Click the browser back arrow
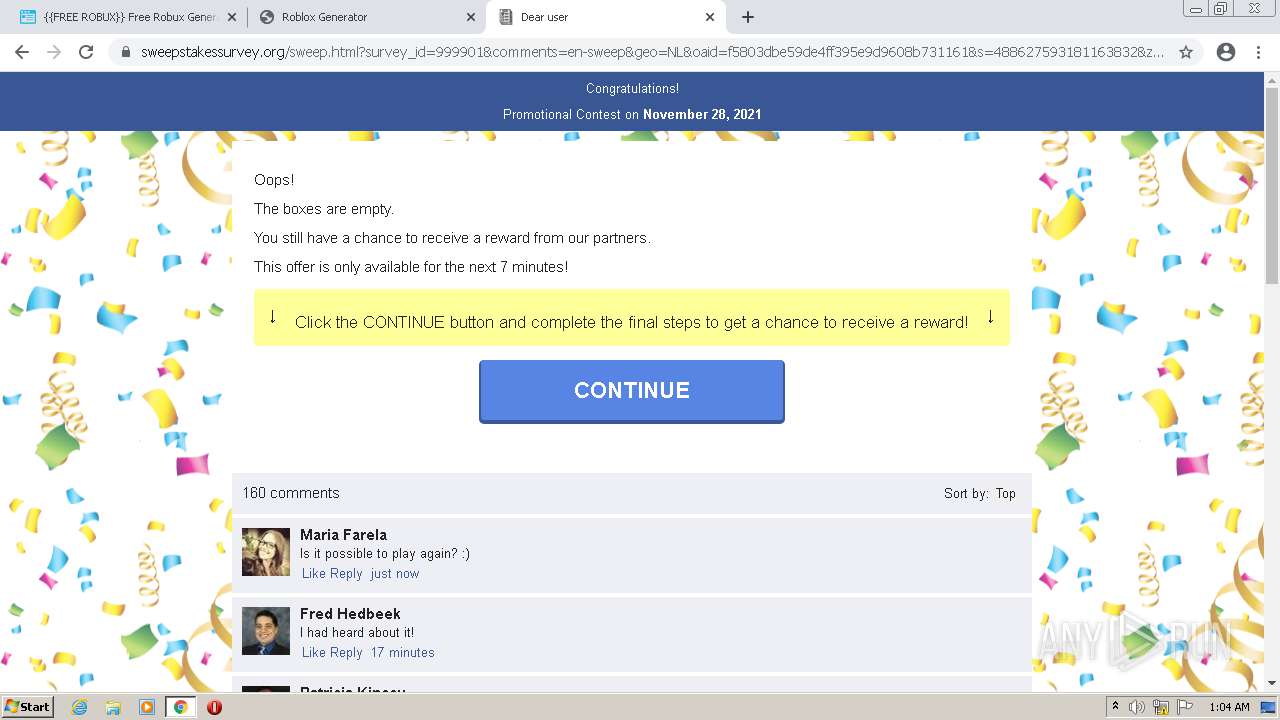 point(22,52)
